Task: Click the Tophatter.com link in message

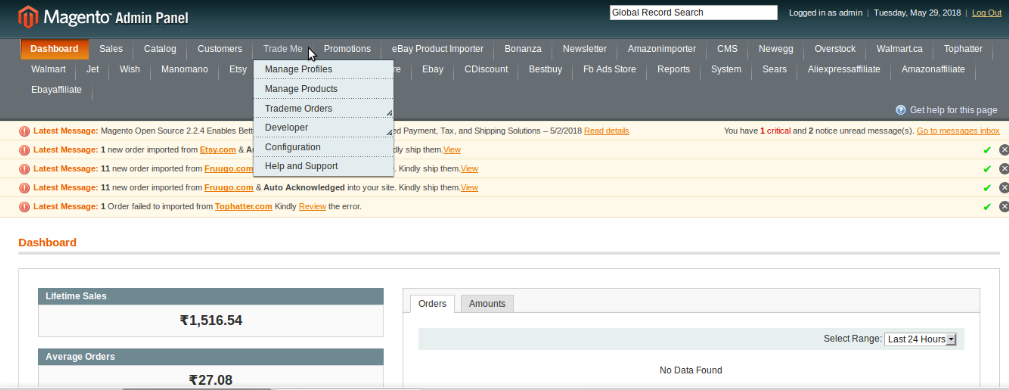Action: point(243,207)
